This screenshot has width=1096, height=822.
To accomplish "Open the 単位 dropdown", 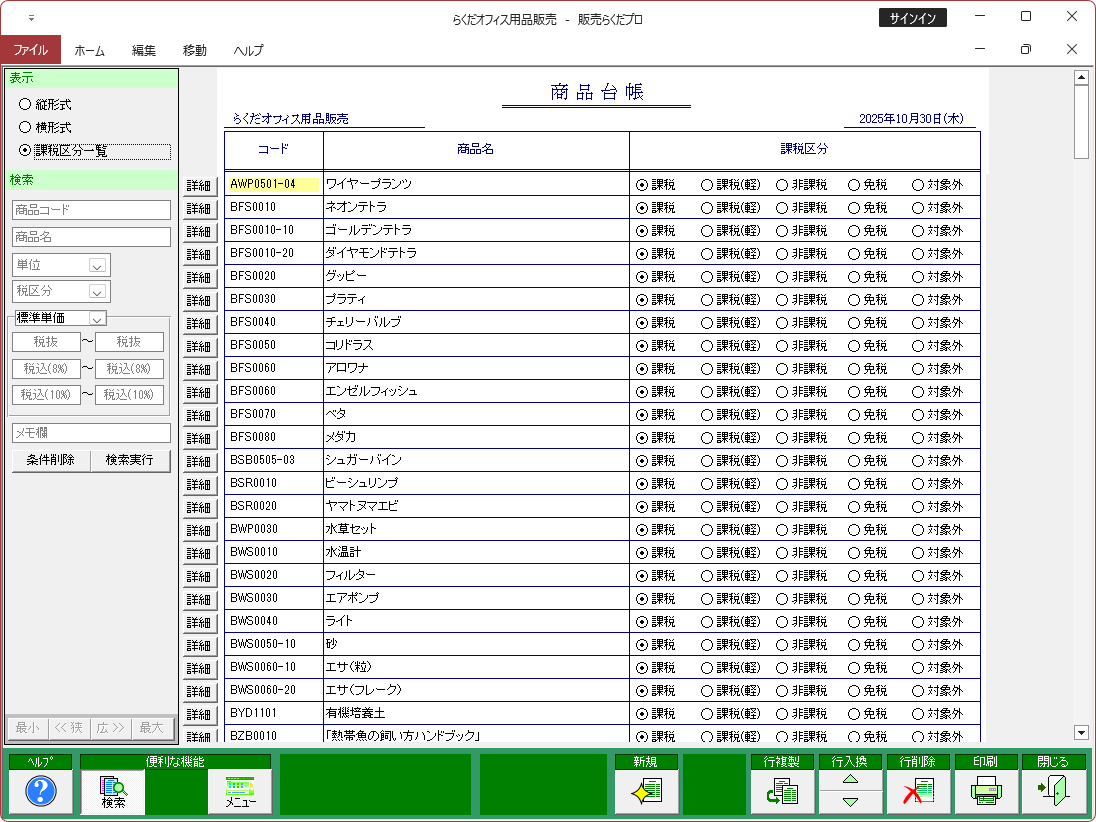I will (x=97, y=266).
